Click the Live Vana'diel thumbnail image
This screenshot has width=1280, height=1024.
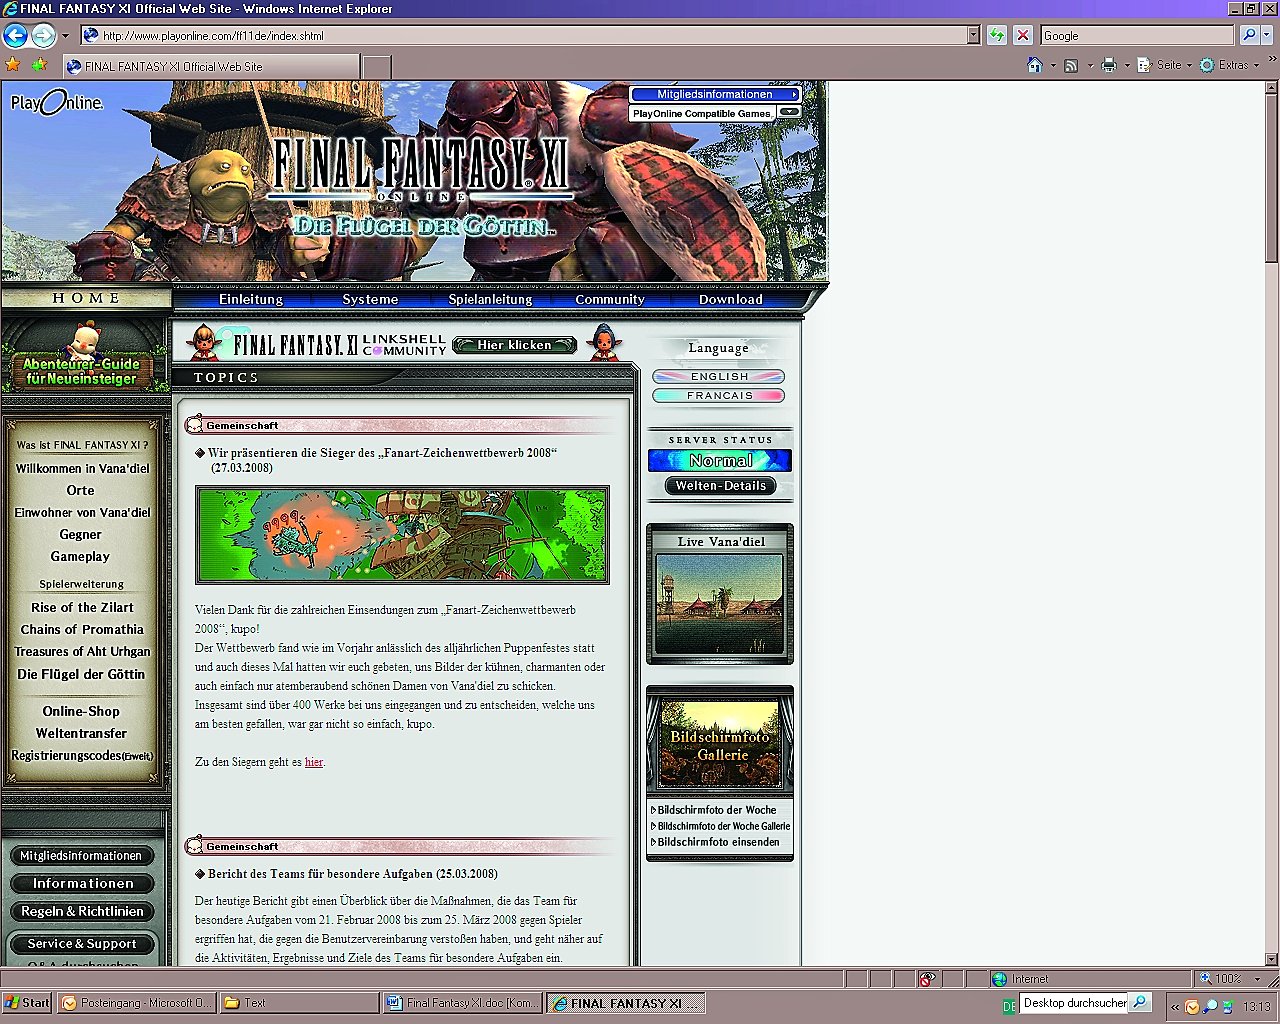point(719,603)
